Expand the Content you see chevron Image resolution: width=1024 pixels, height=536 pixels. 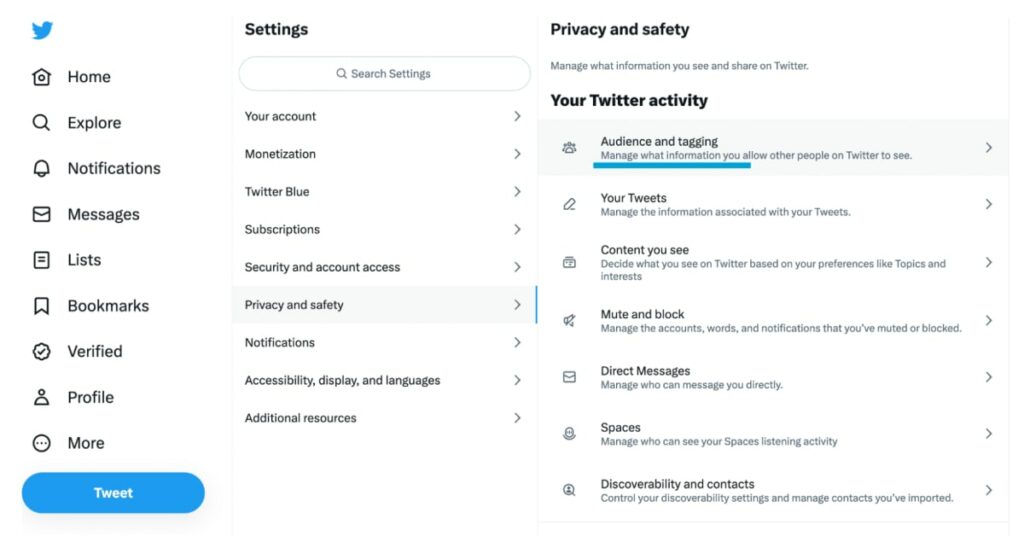[988, 262]
